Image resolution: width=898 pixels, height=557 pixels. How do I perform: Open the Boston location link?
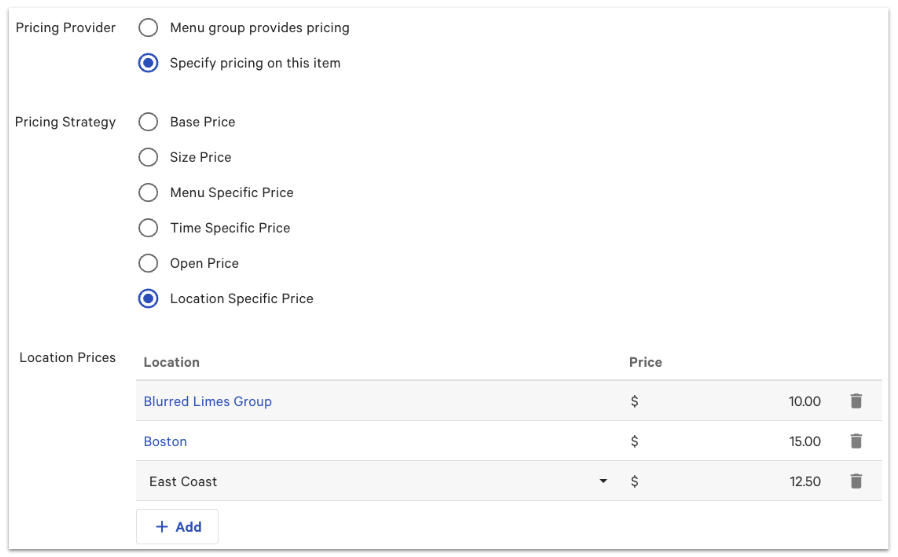click(165, 441)
